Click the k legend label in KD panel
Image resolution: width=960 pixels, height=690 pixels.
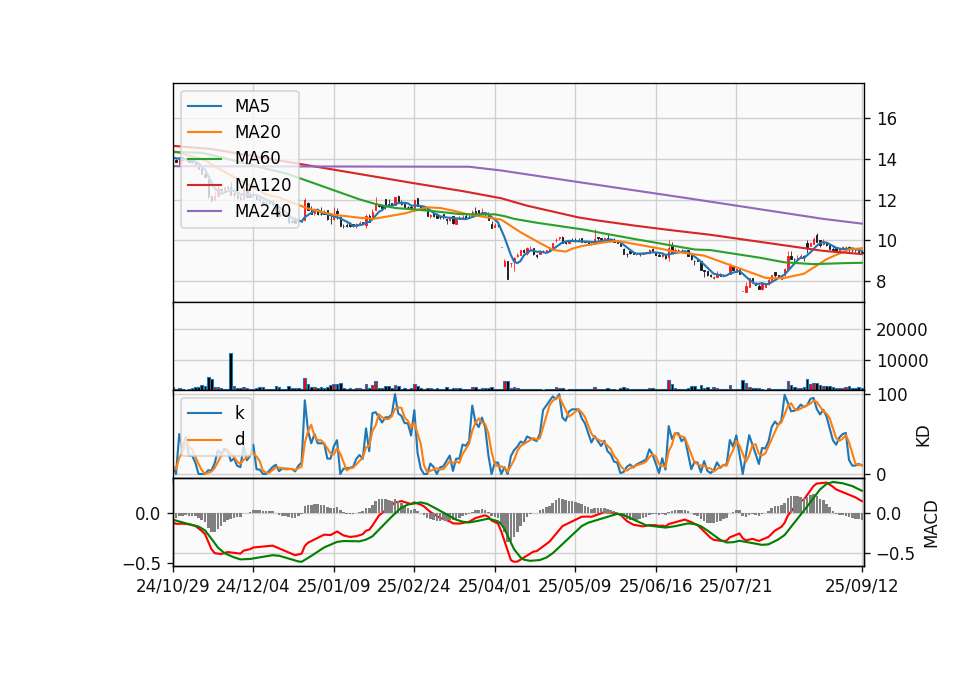tap(239, 413)
